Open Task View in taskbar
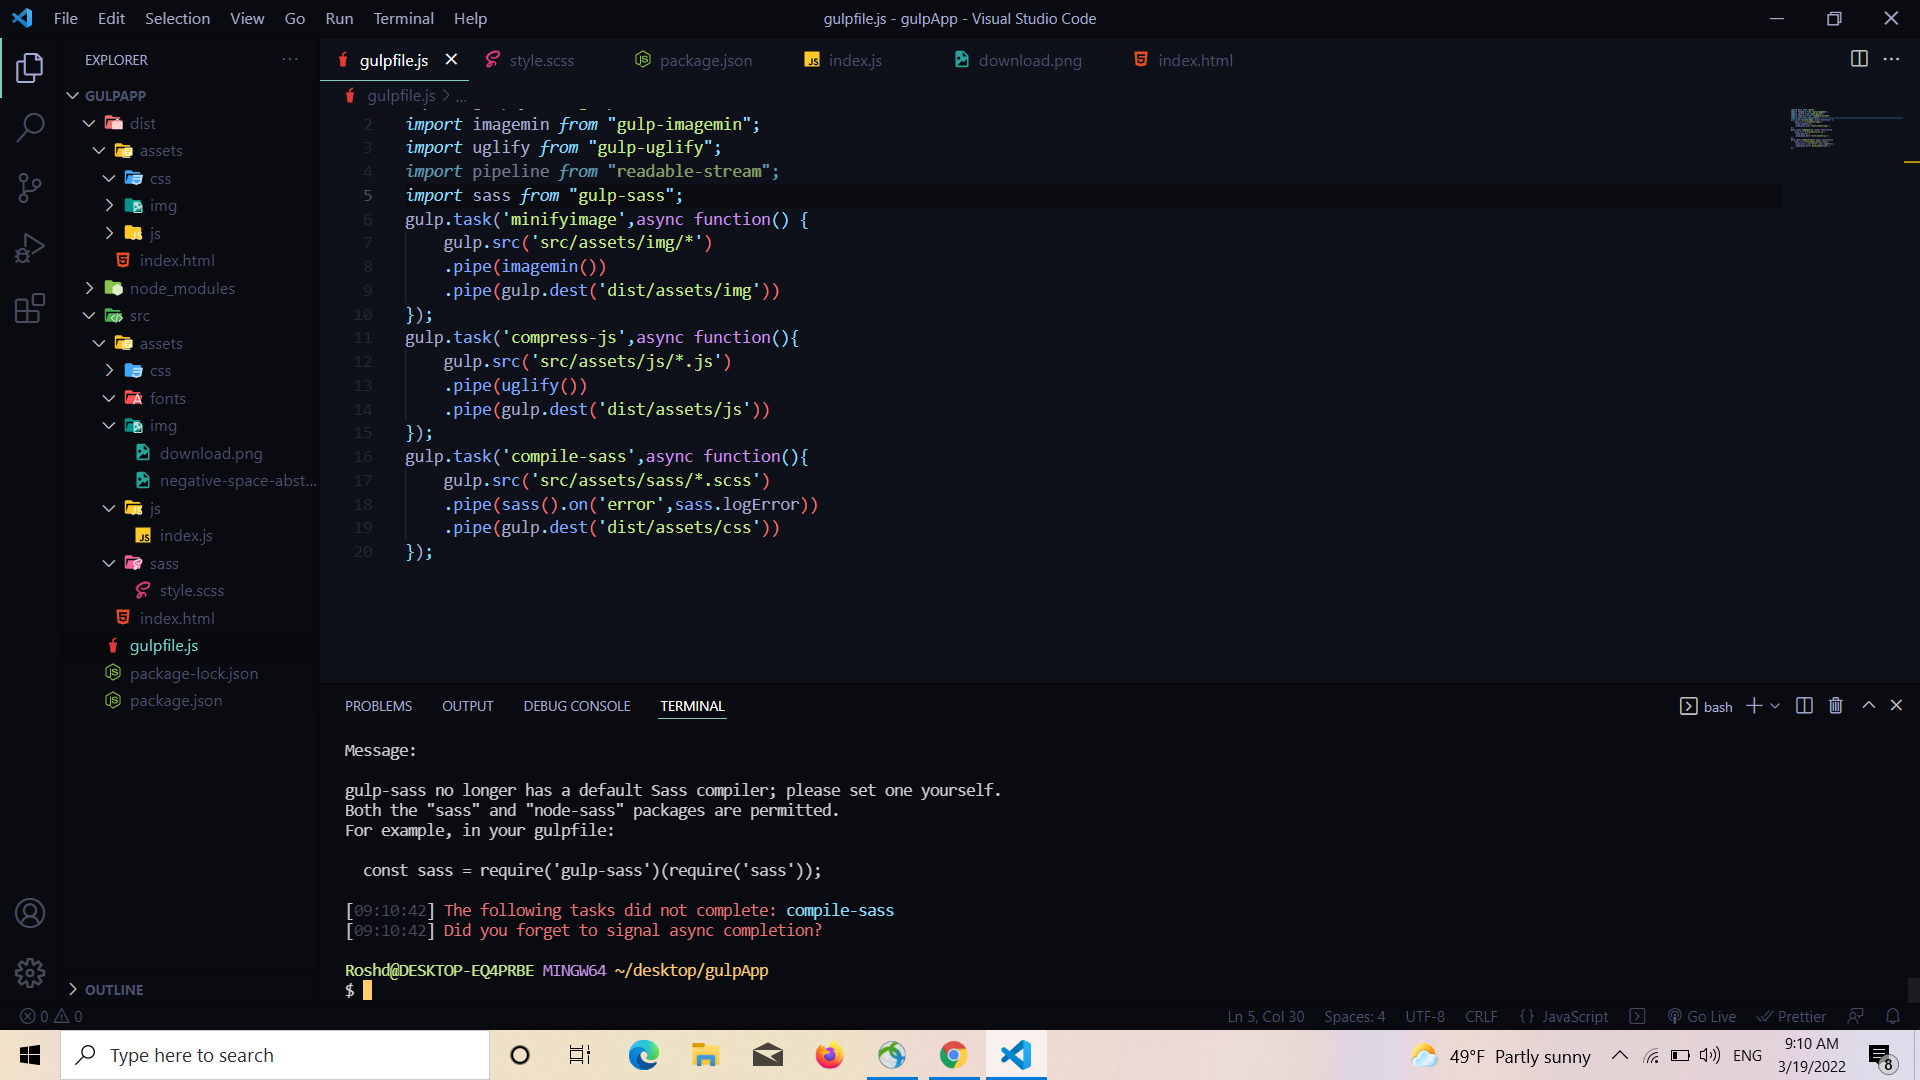The height and width of the screenshot is (1080, 1920). coord(580,1055)
